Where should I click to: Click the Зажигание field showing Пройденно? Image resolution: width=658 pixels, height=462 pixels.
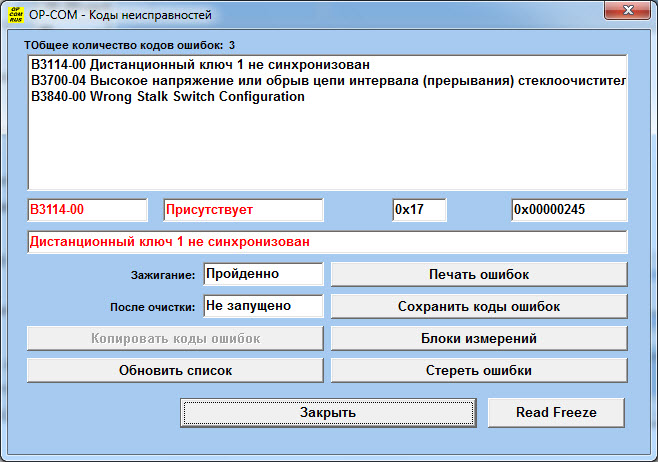(263, 274)
